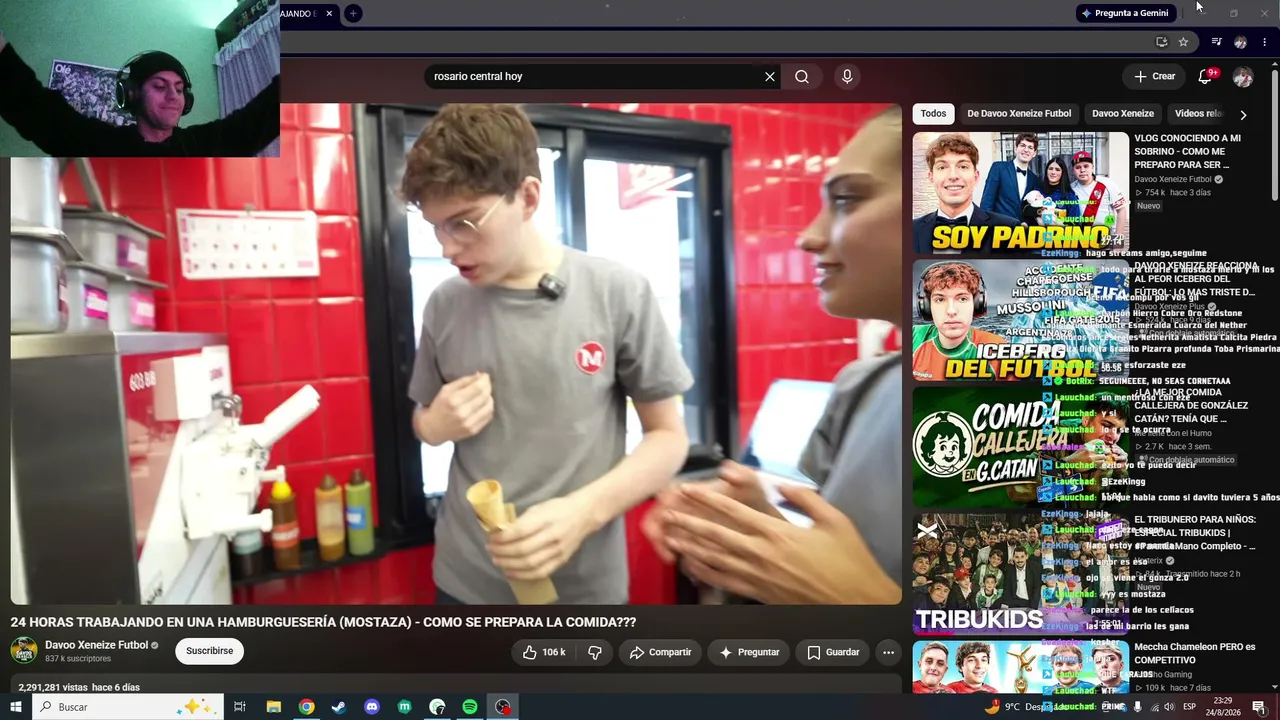Click the install app icon in address bar
Viewport: 1280px width, 720px height.
[1161, 42]
